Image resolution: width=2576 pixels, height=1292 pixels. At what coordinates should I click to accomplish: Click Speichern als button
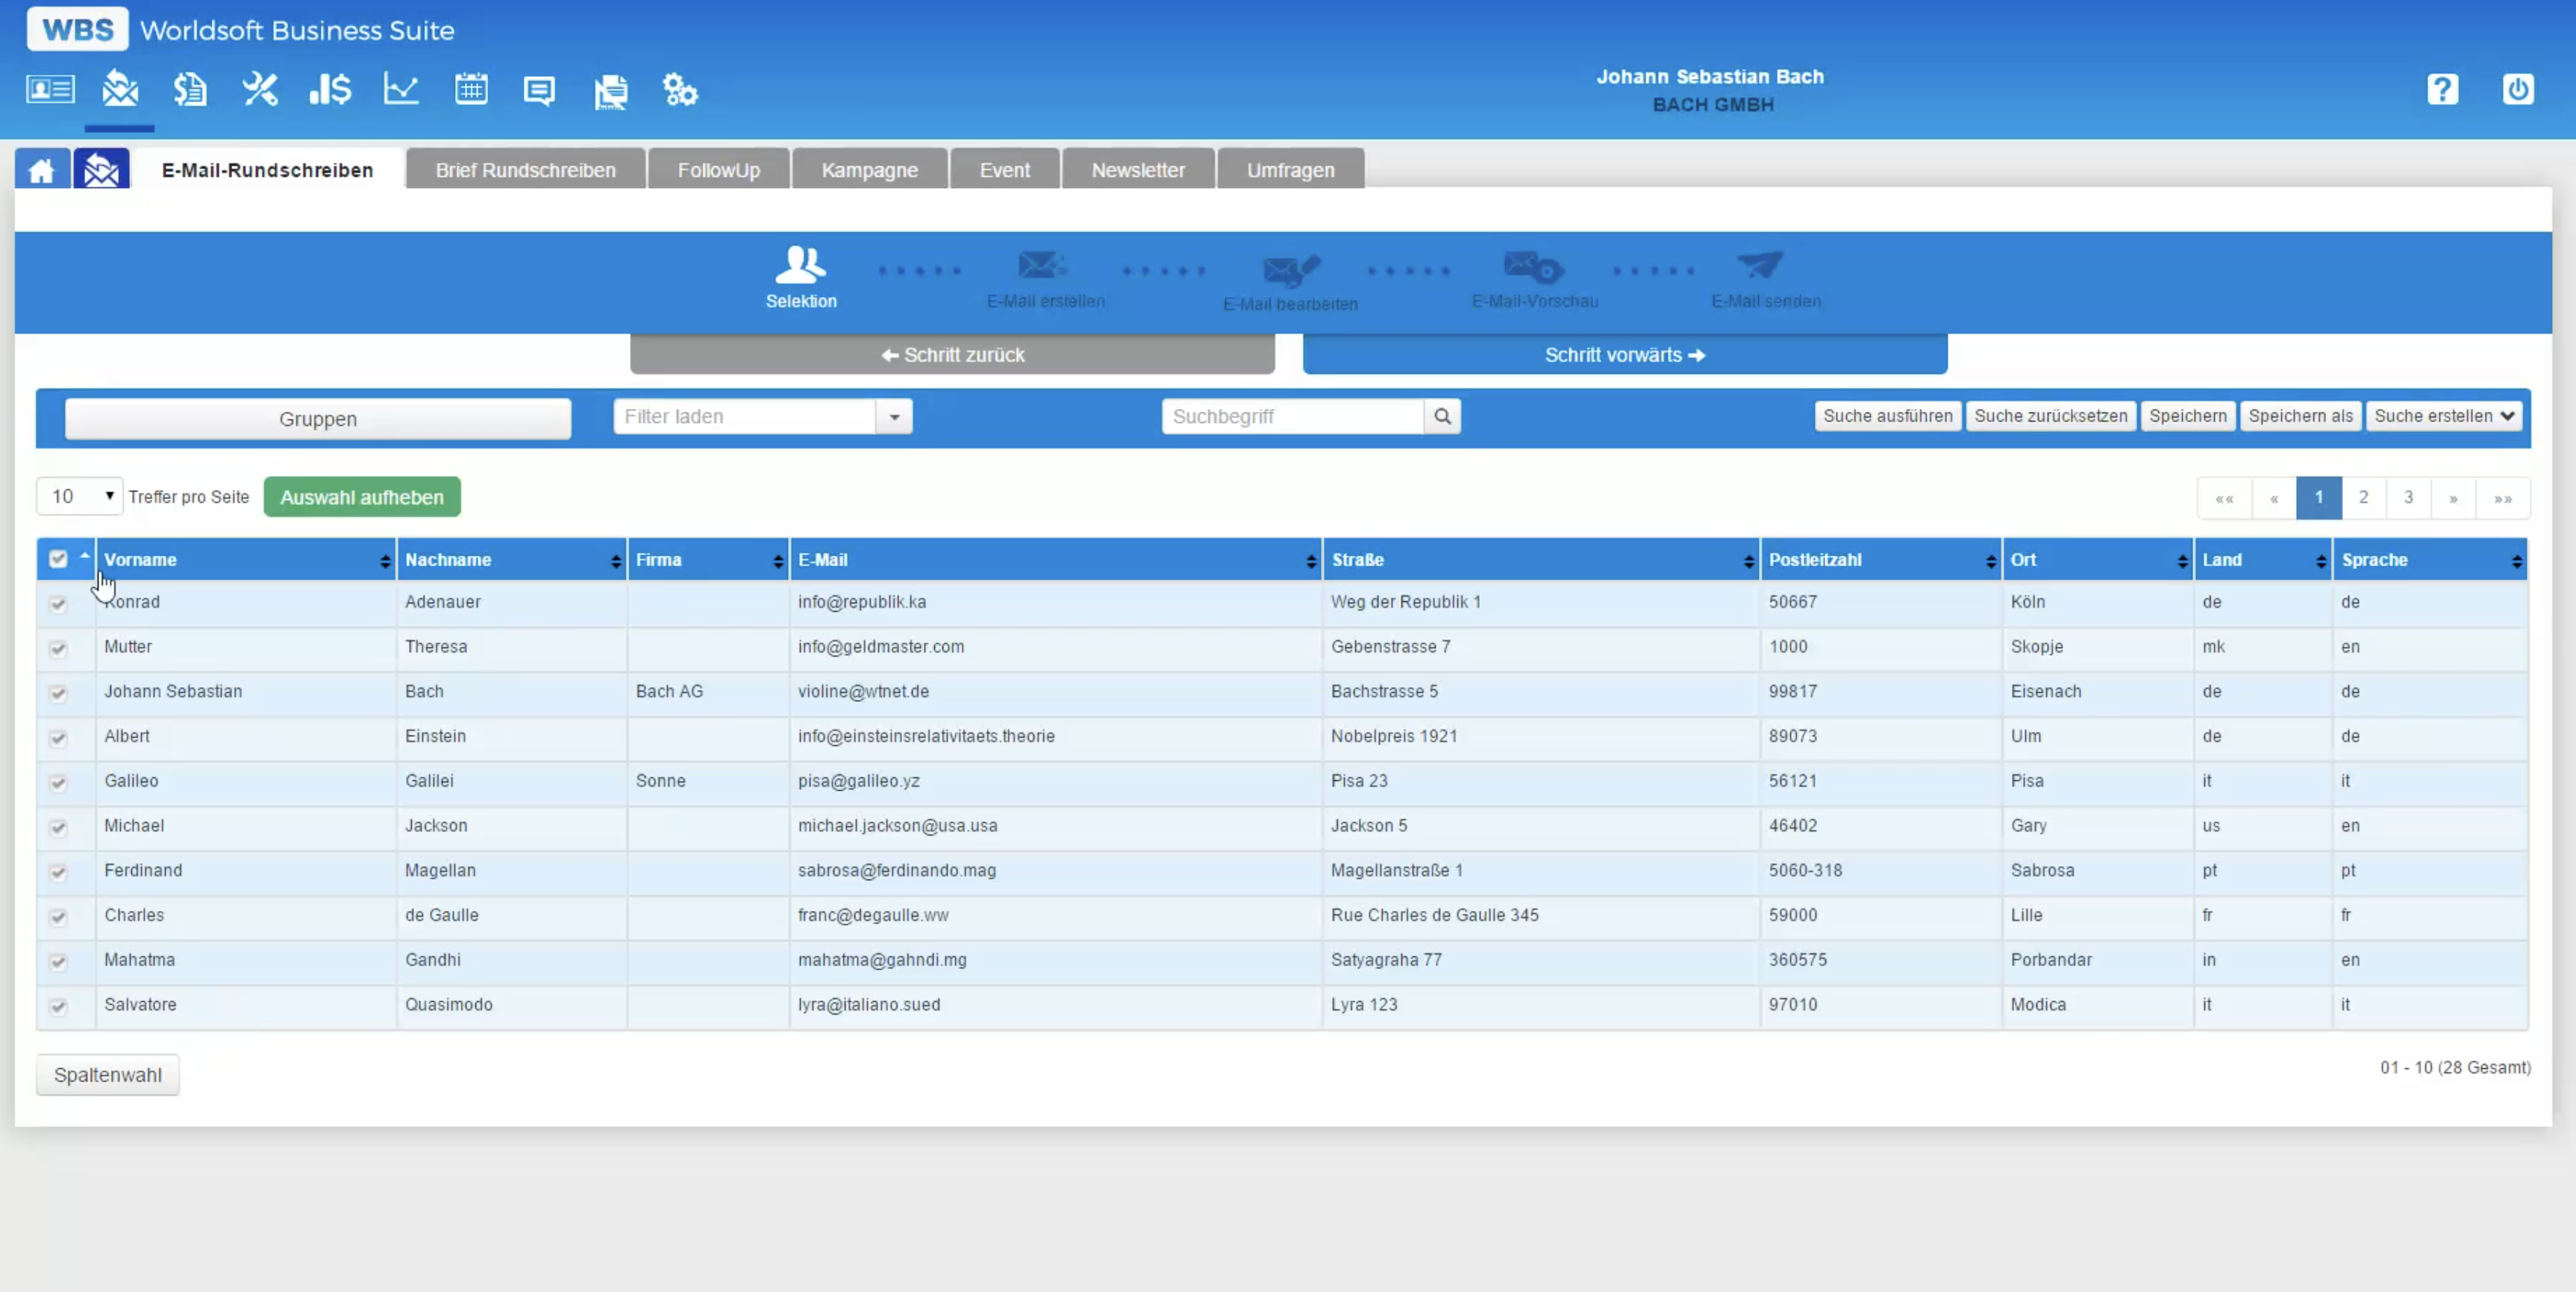[x=2300, y=416]
